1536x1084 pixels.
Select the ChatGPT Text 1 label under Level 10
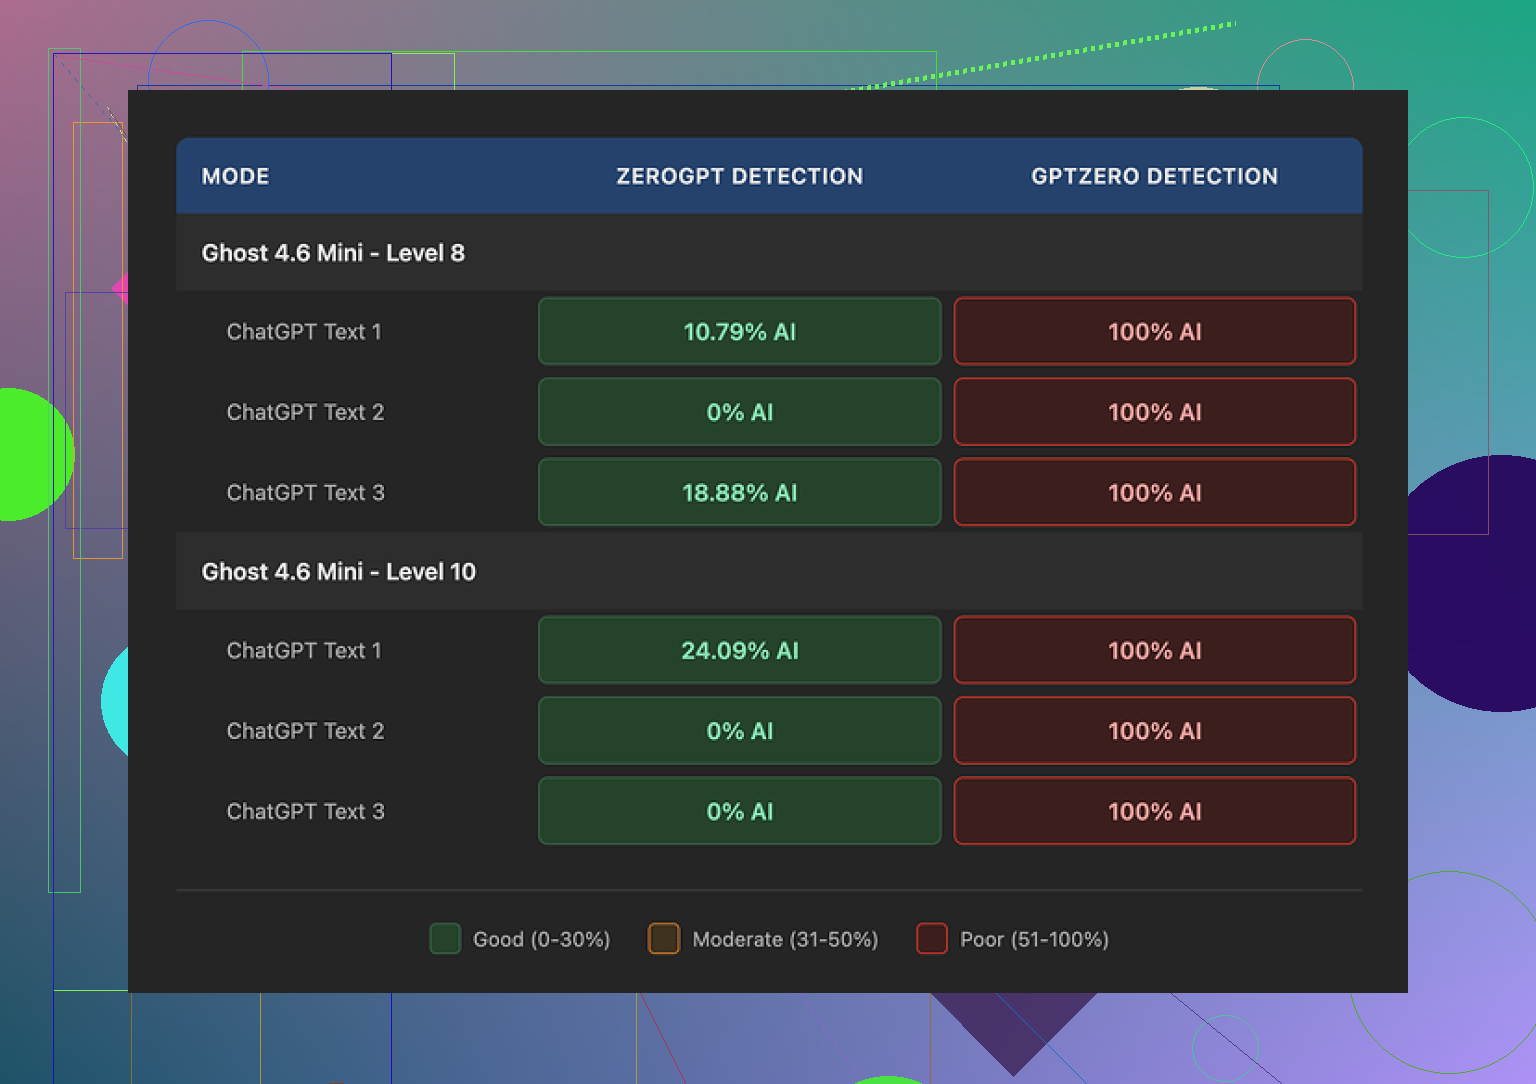pyautogui.click(x=304, y=651)
